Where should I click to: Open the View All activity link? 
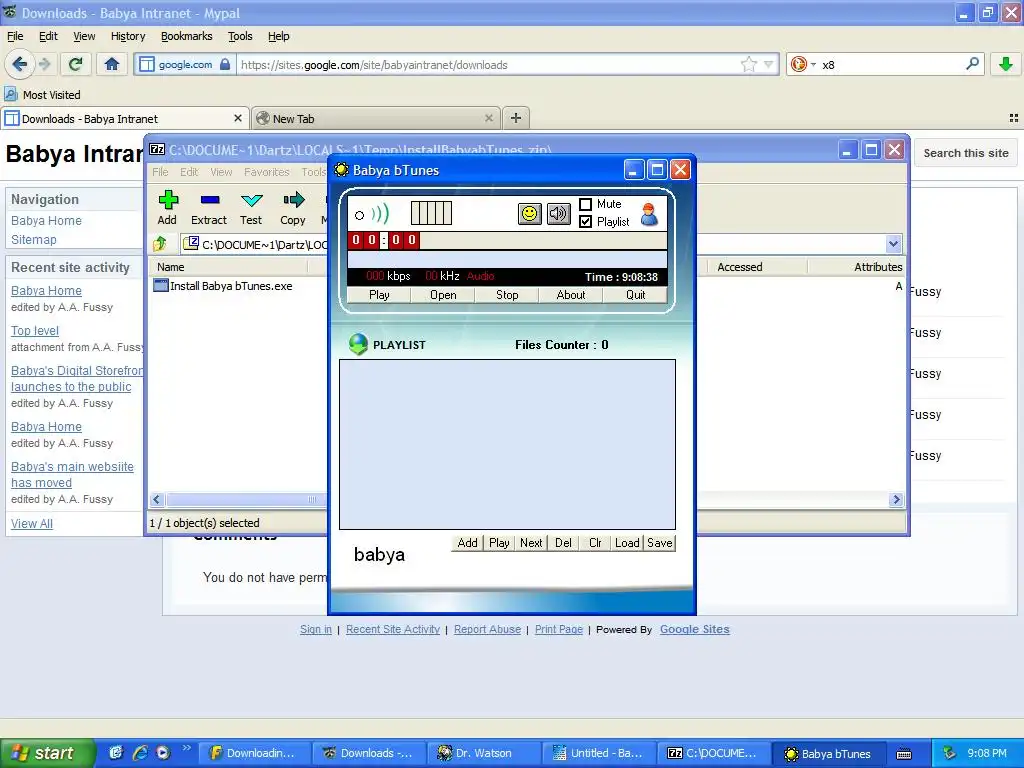tap(32, 524)
